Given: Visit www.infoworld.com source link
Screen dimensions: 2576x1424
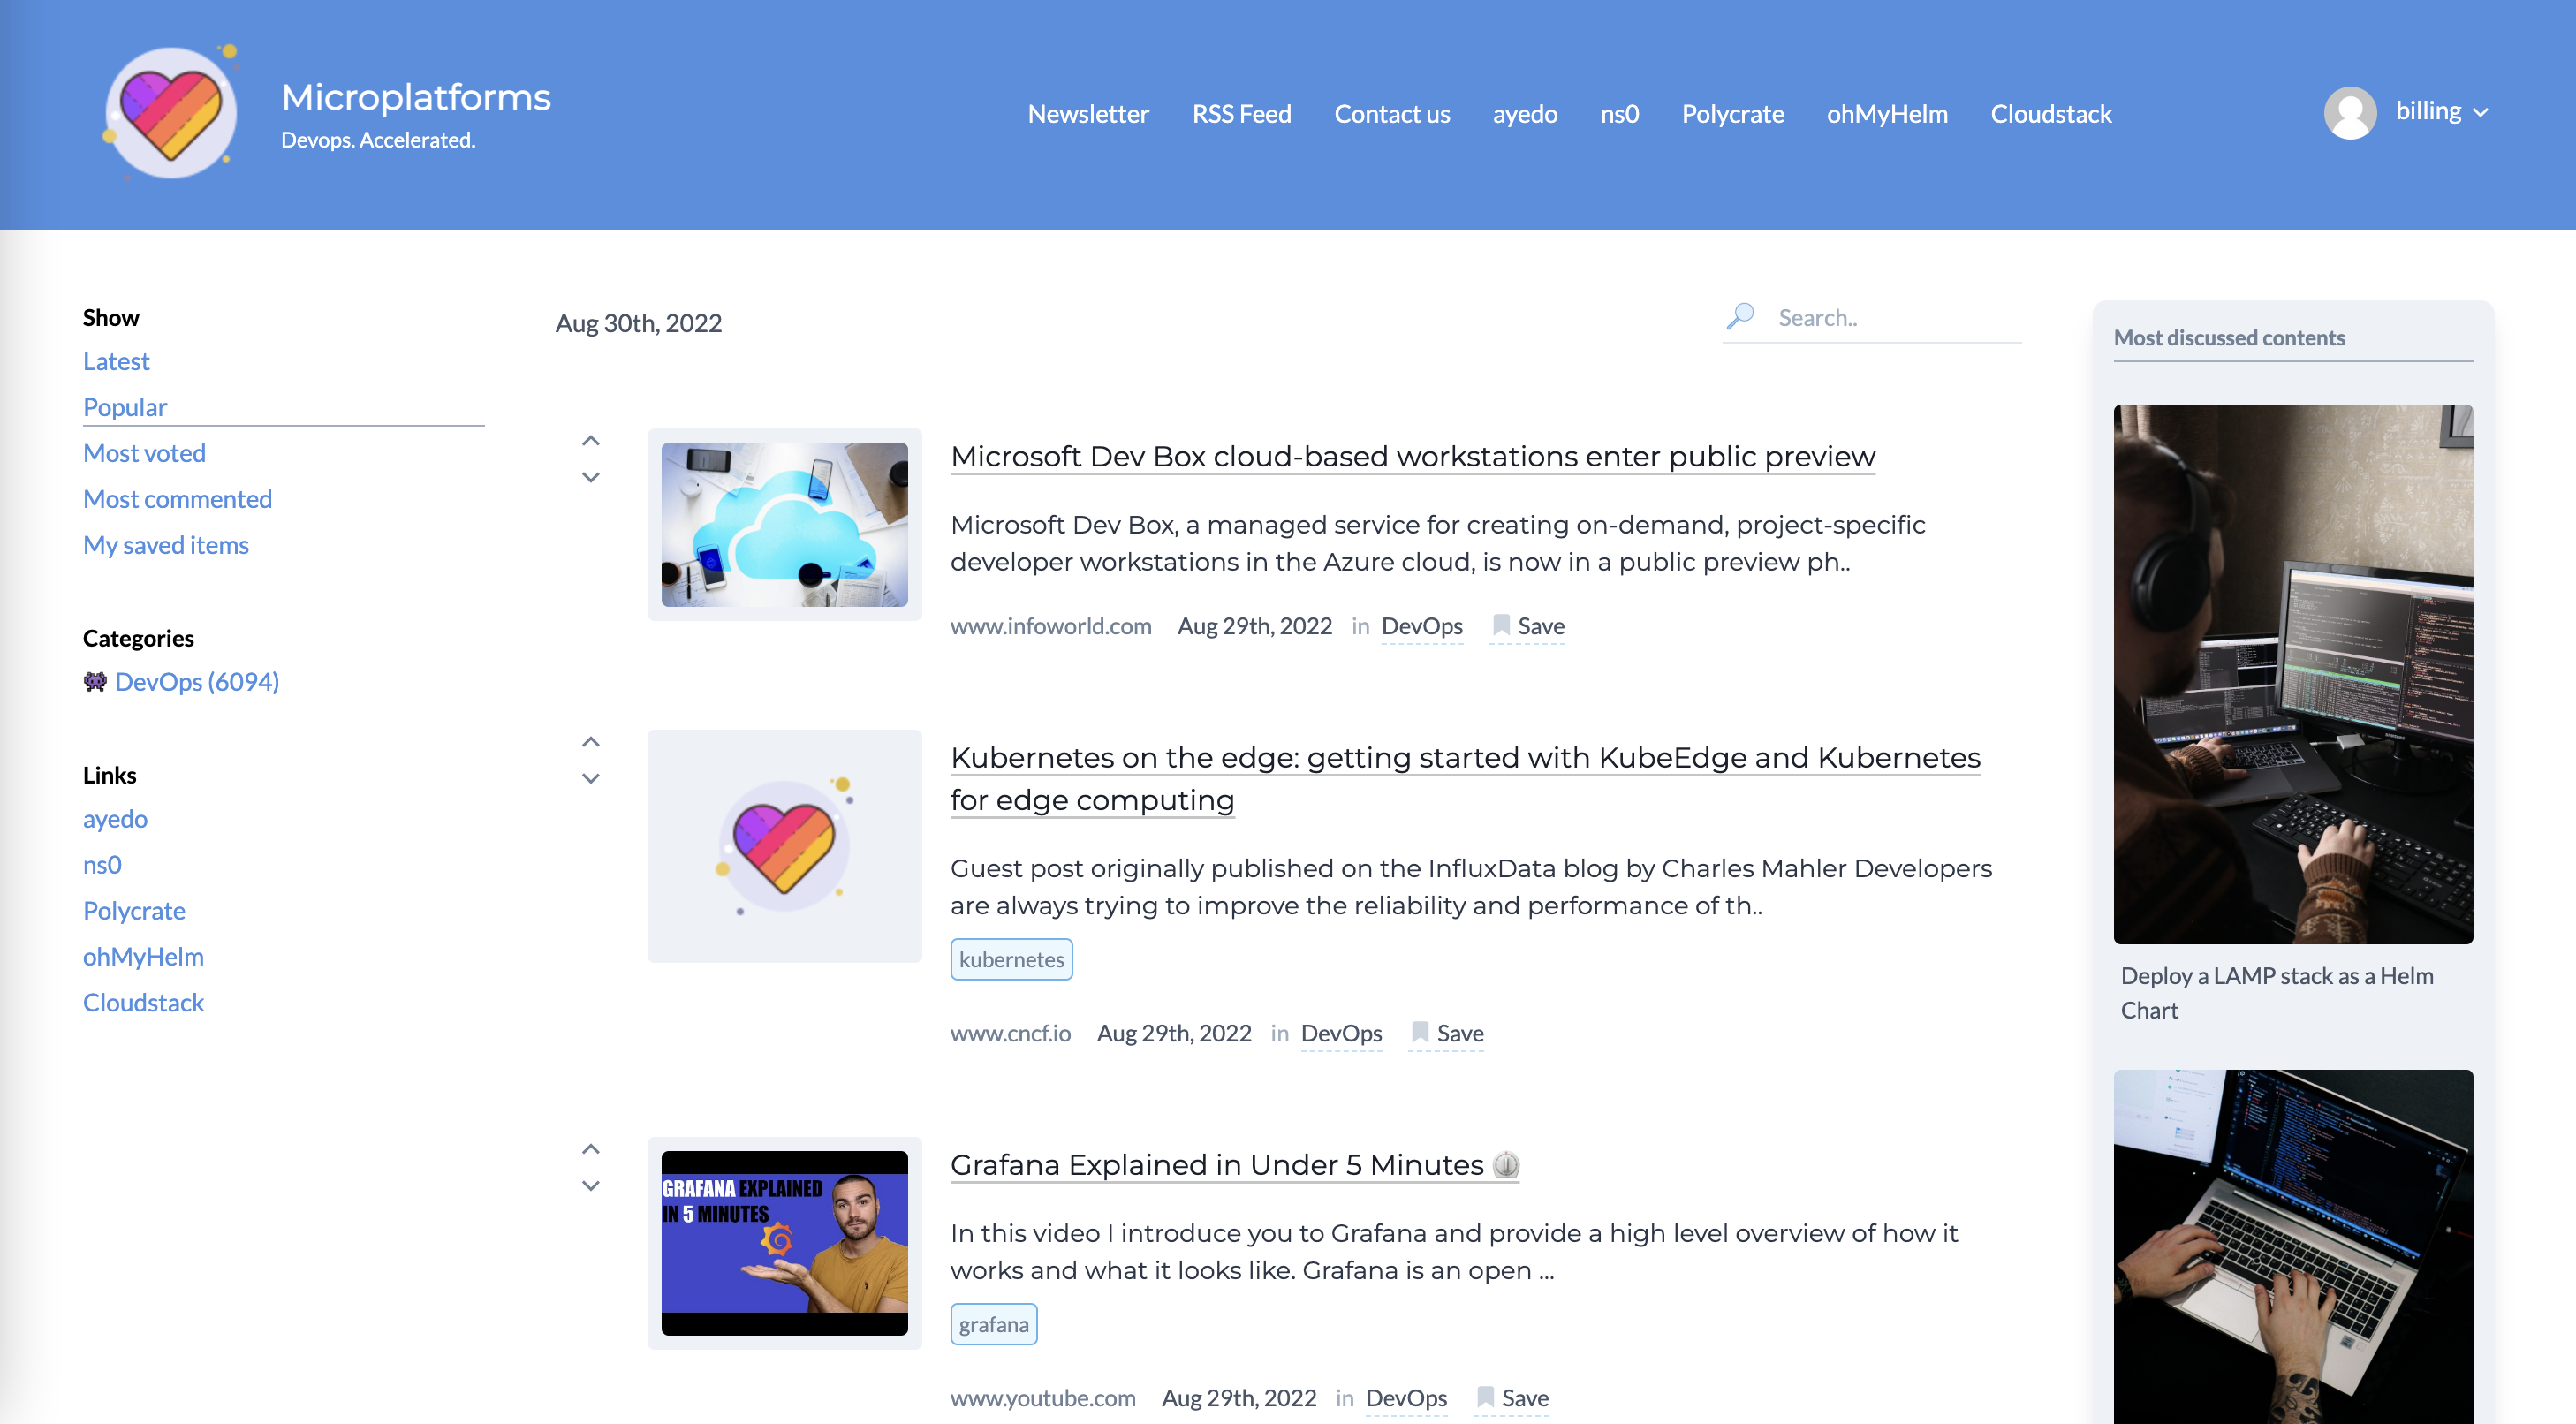Looking at the screenshot, I should tap(1051, 626).
